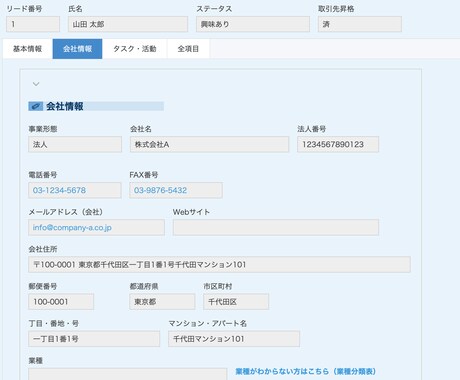This screenshot has height=380, width=460.
Task: Click the empty 業種 field
Action: click(128, 374)
